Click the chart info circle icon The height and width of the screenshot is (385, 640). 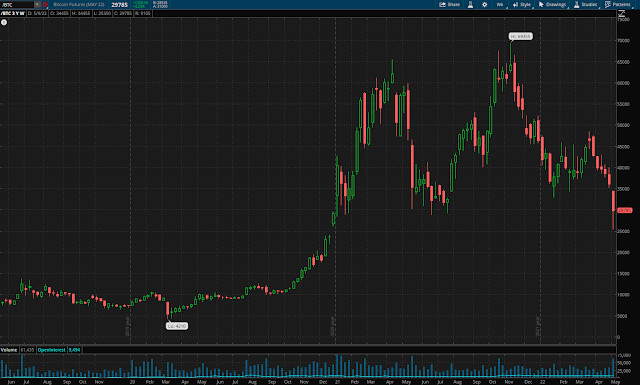coord(4,22)
